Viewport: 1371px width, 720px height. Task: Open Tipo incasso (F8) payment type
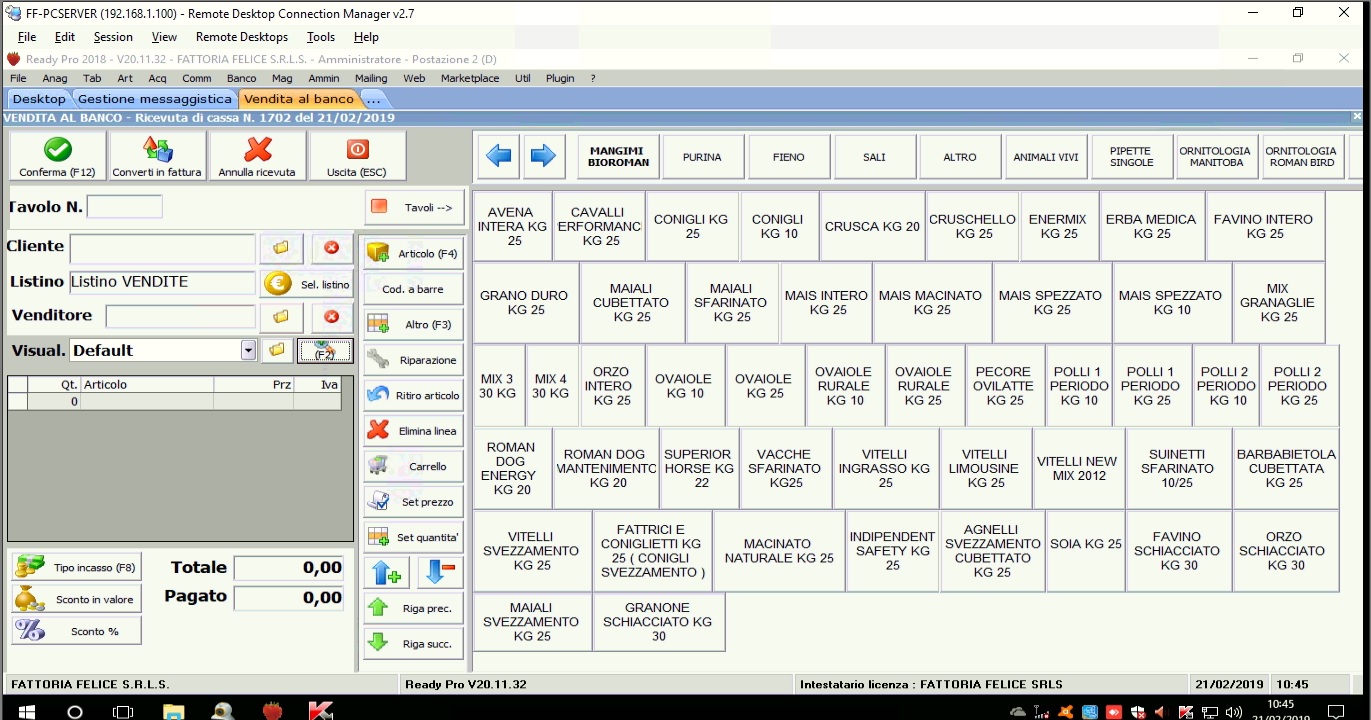[x=76, y=567]
